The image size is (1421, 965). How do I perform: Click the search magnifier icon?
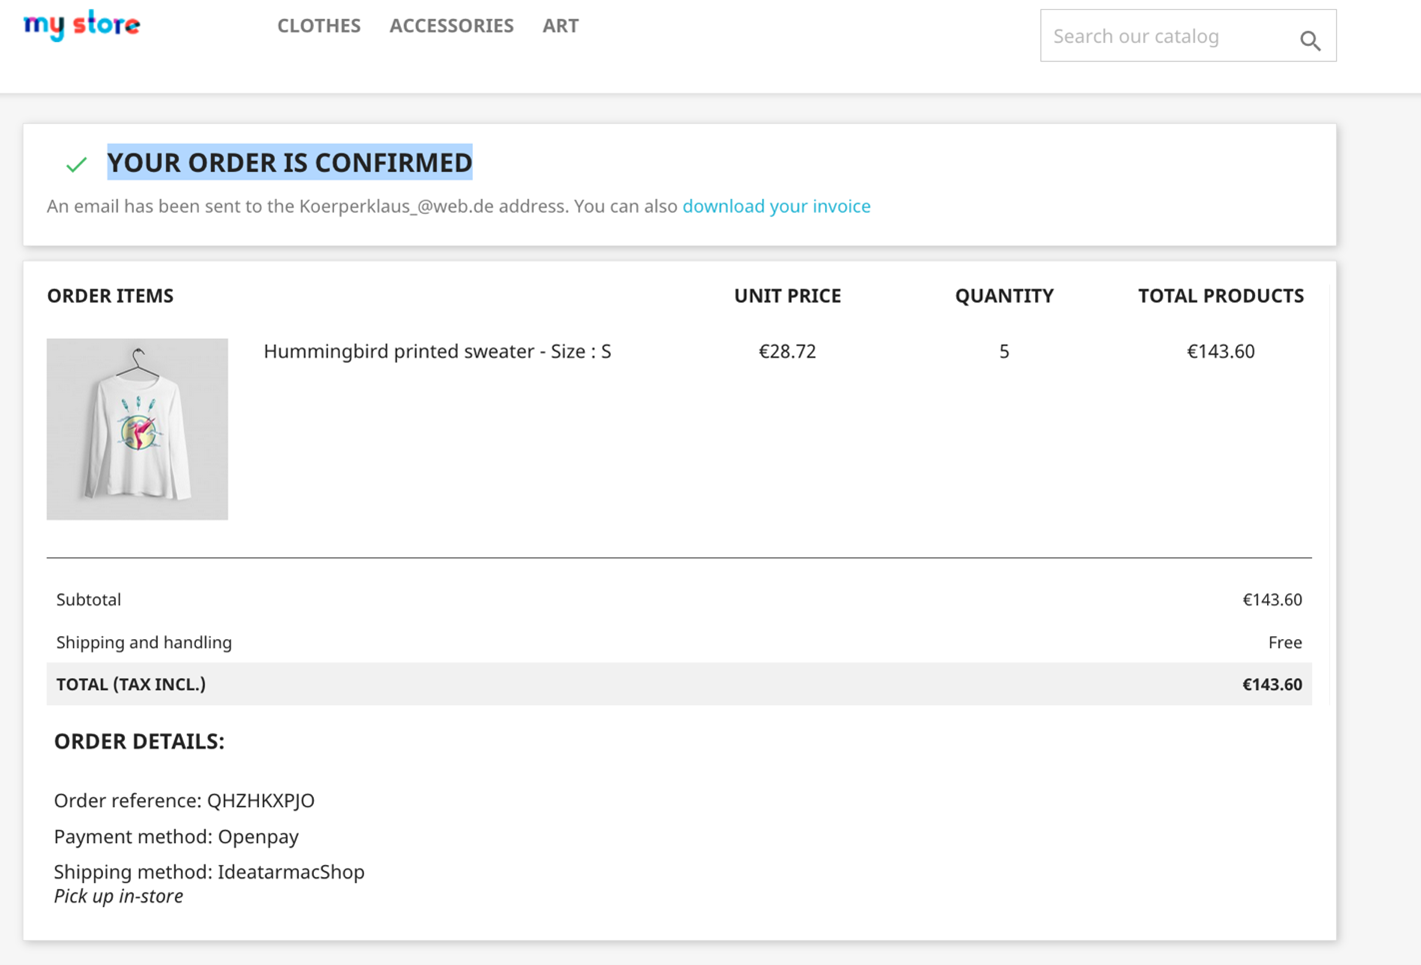[1310, 40]
